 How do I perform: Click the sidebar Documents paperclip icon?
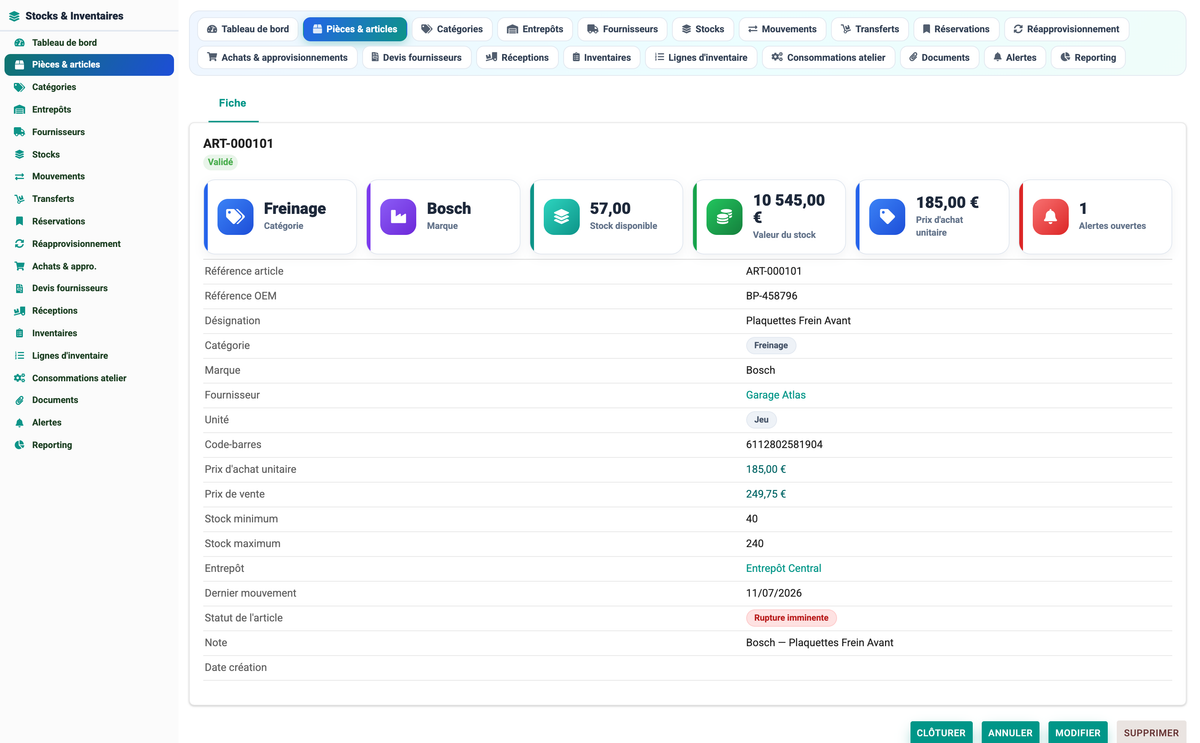pyautogui.click(x=19, y=400)
